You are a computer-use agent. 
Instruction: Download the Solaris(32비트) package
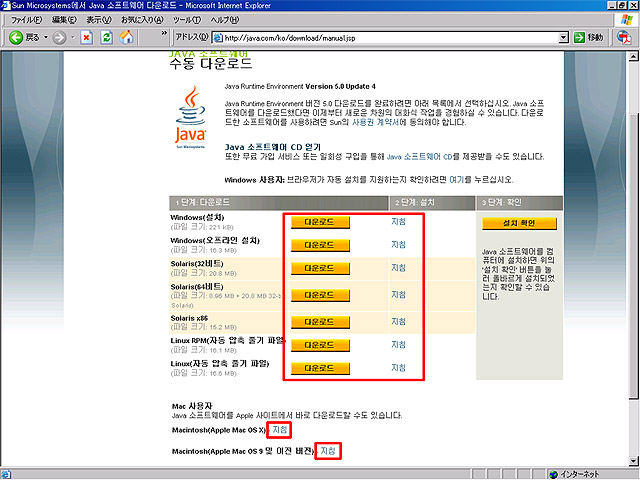point(320,269)
